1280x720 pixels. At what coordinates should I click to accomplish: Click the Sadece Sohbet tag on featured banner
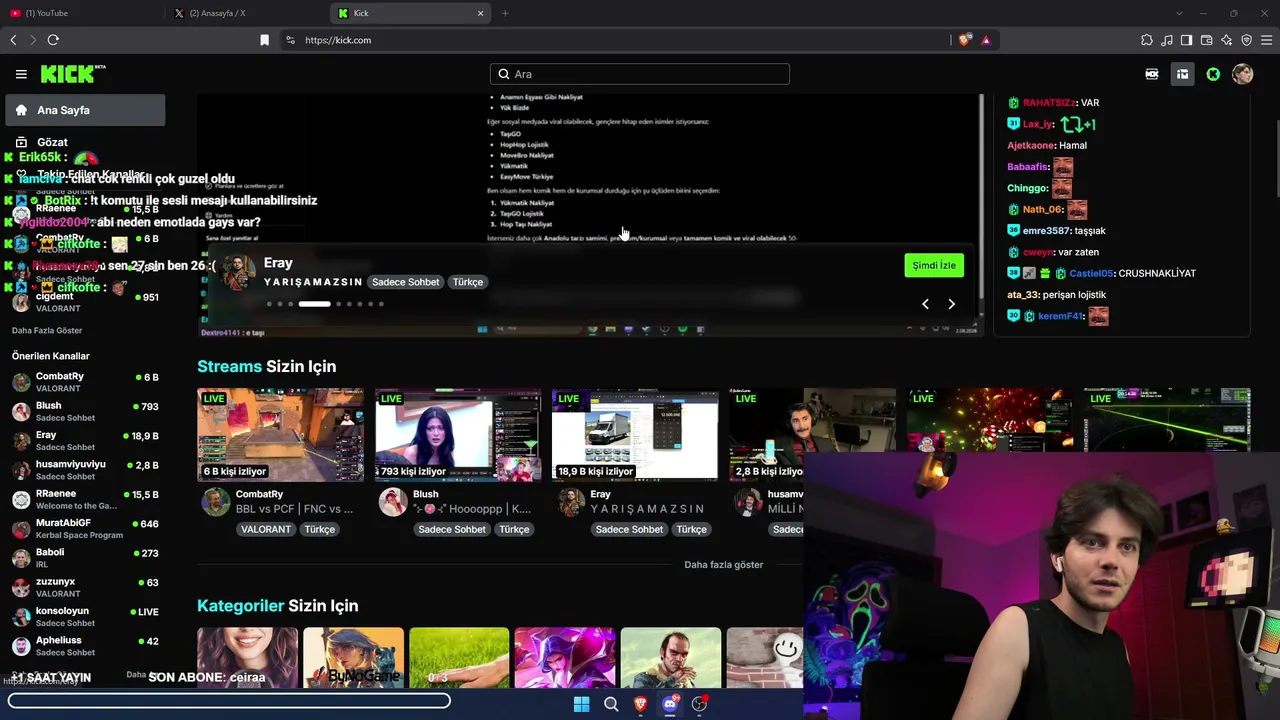[x=406, y=282]
